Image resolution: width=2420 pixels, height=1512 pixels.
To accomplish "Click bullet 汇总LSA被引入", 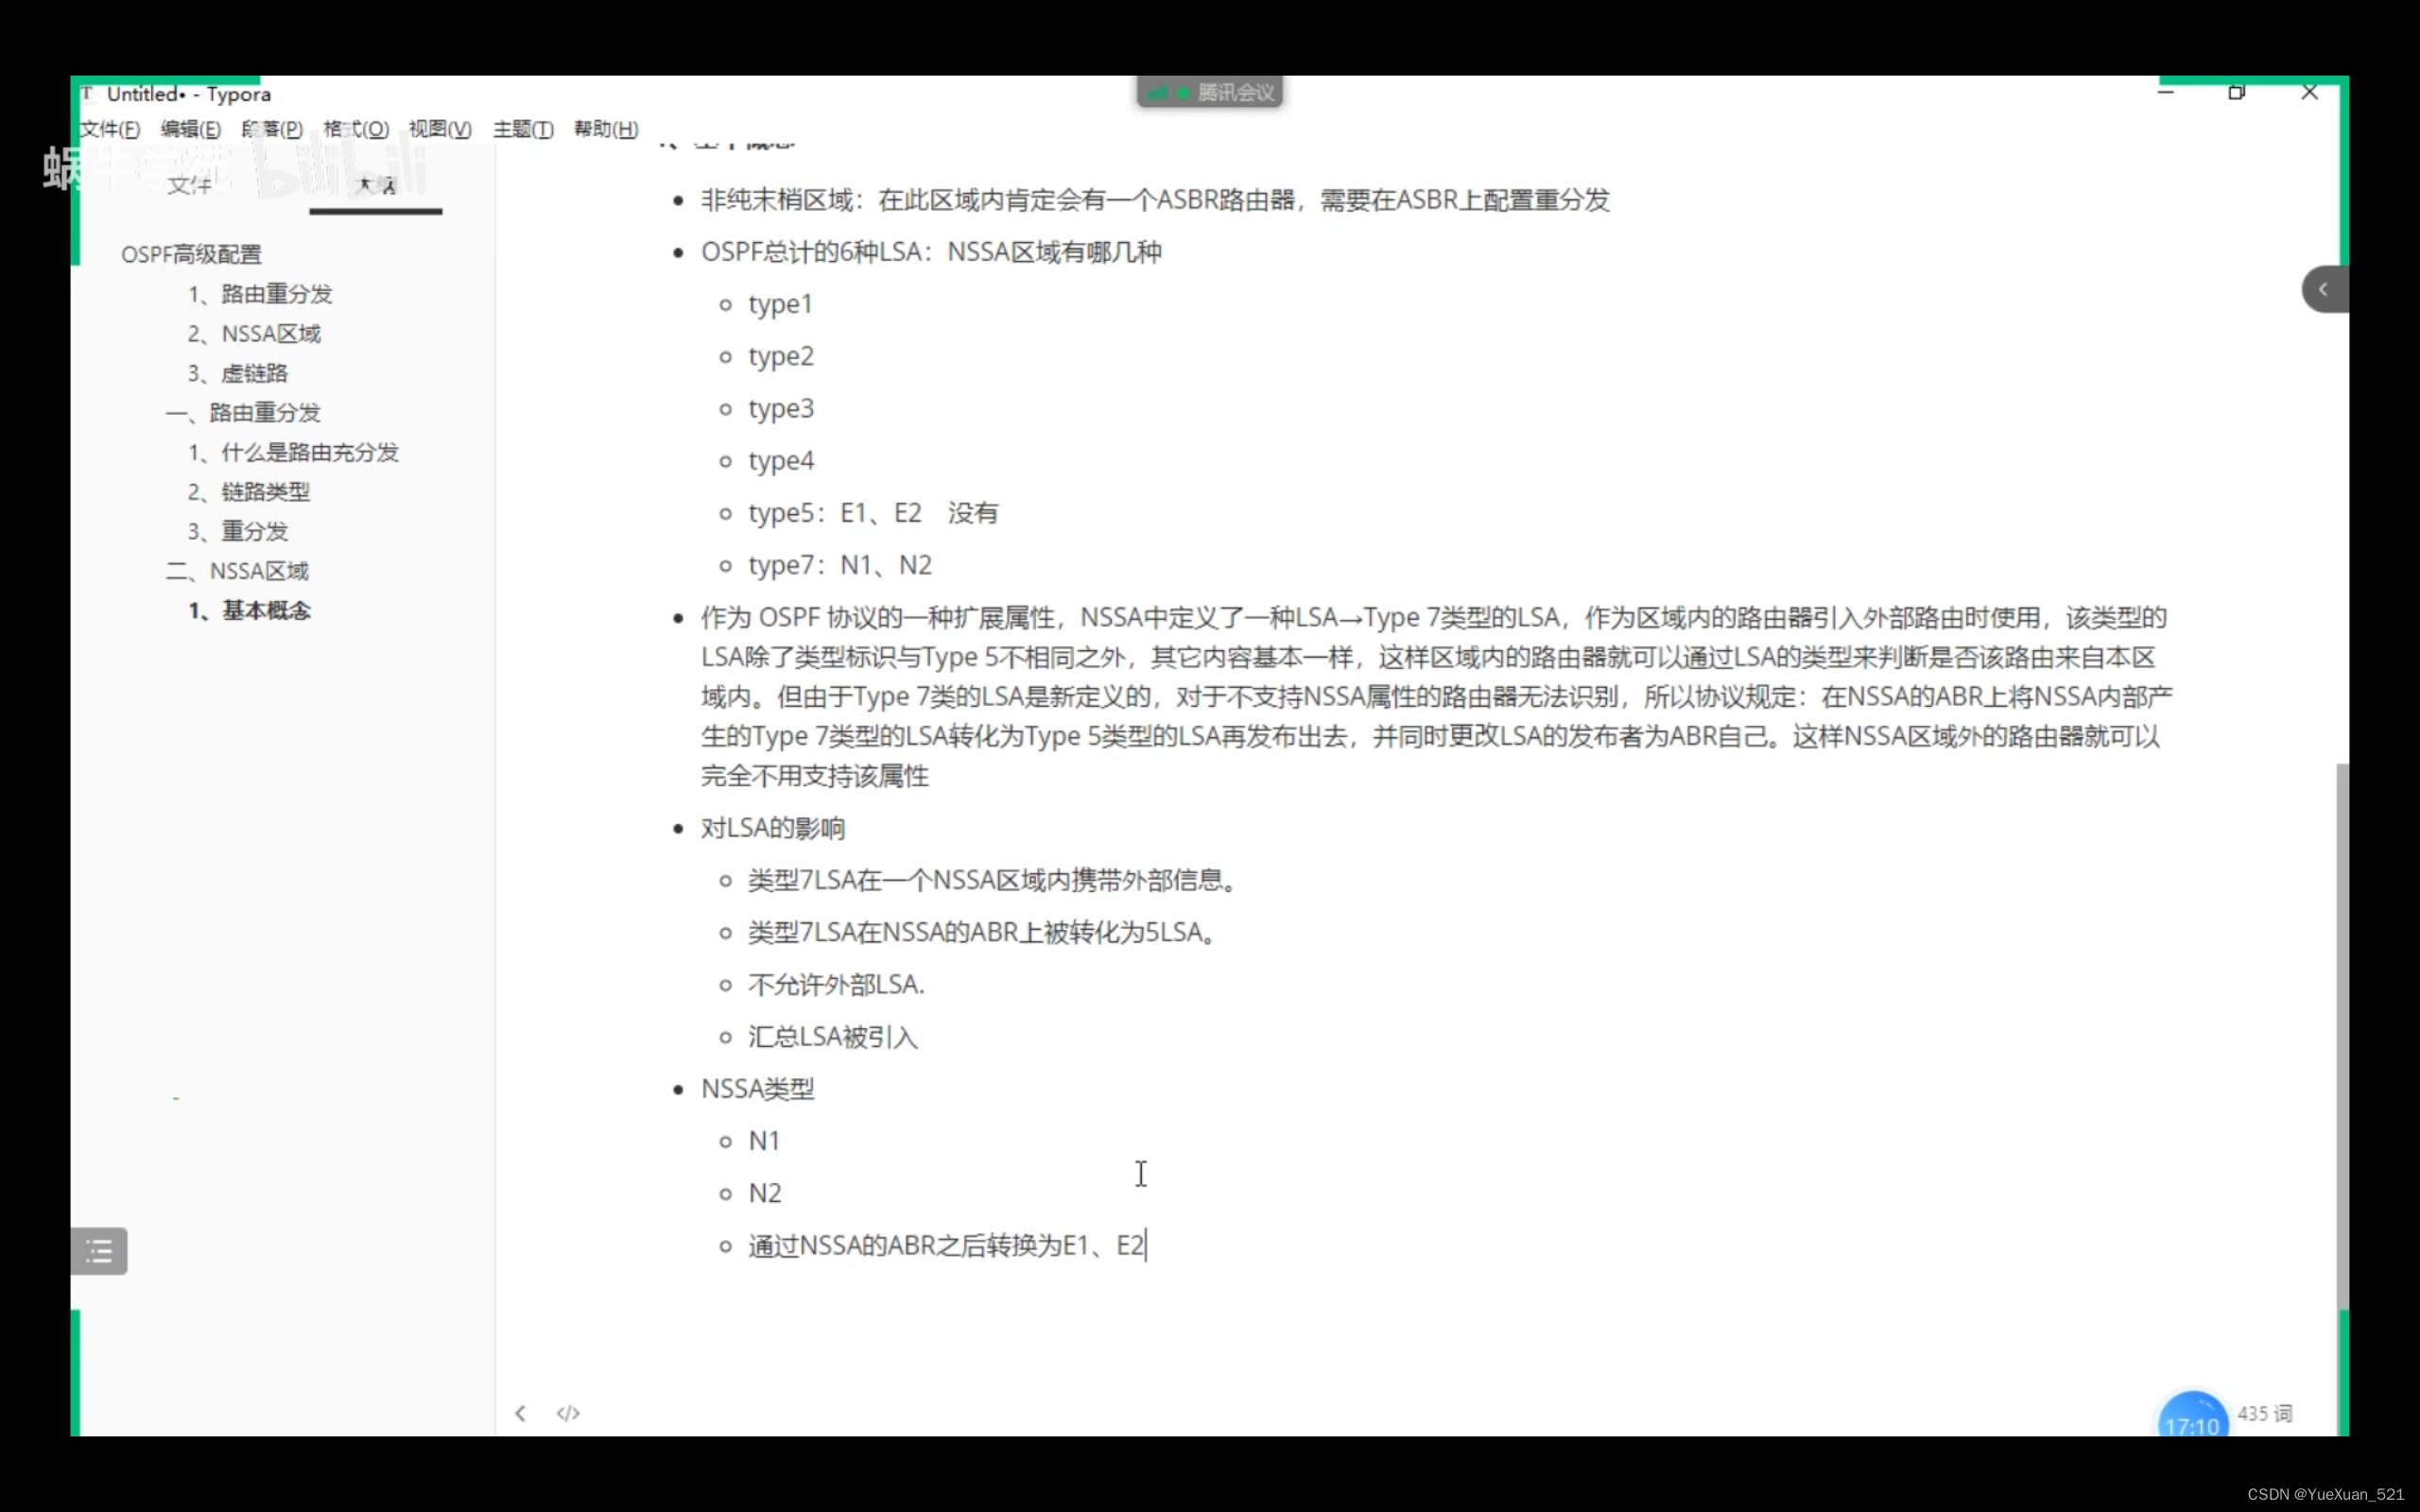I will coord(832,1037).
